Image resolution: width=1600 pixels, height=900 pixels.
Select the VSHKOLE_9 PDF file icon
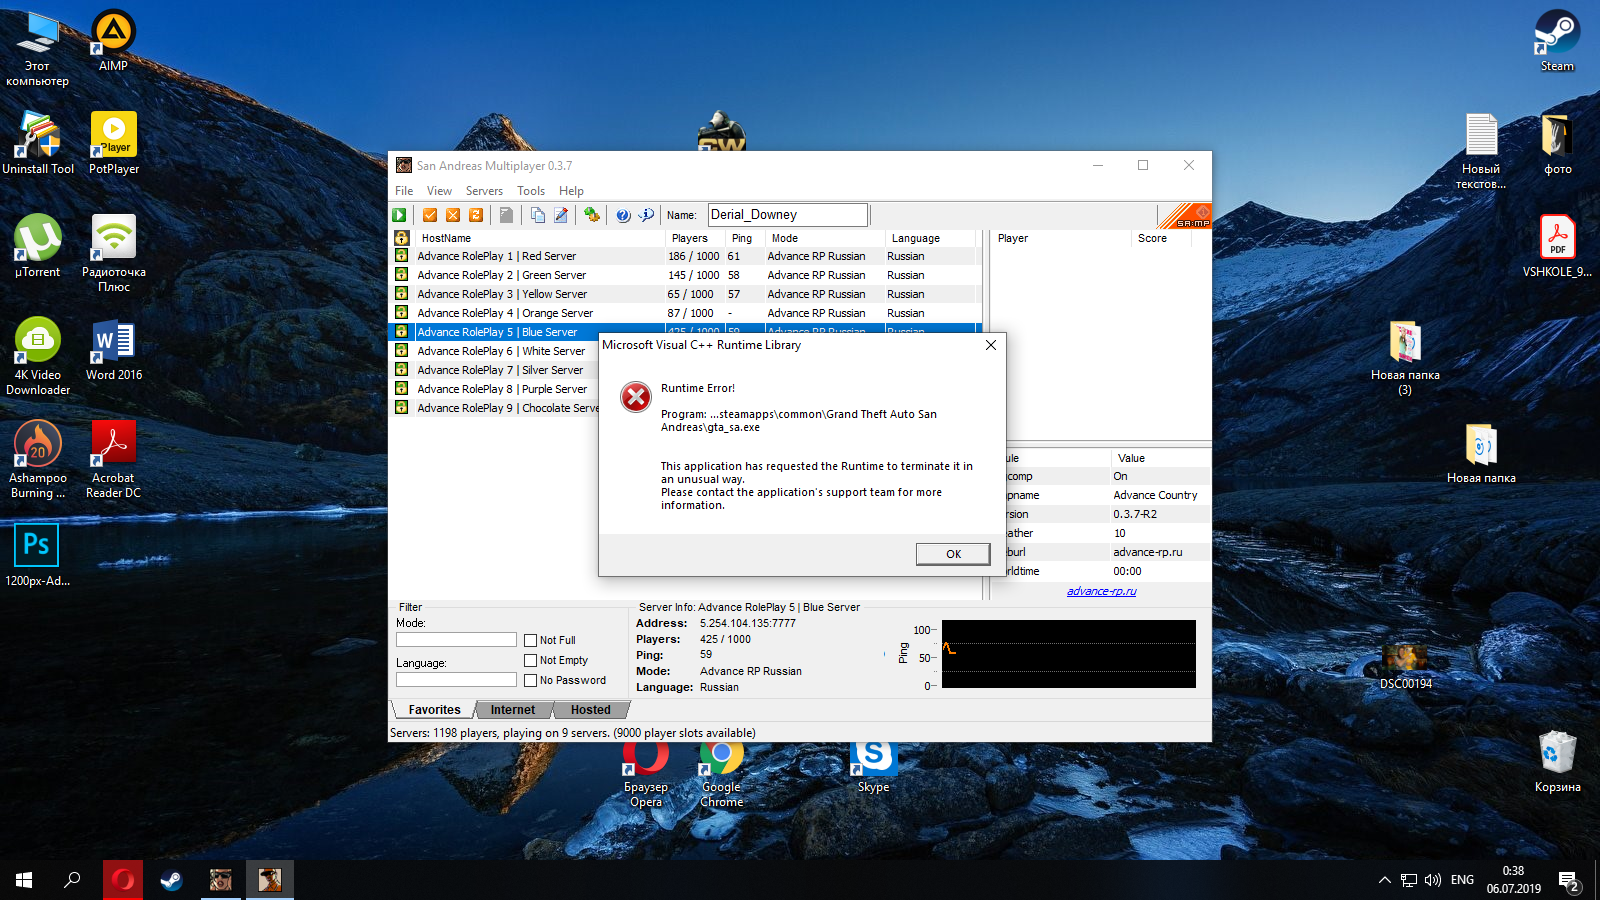[1557, 246]
